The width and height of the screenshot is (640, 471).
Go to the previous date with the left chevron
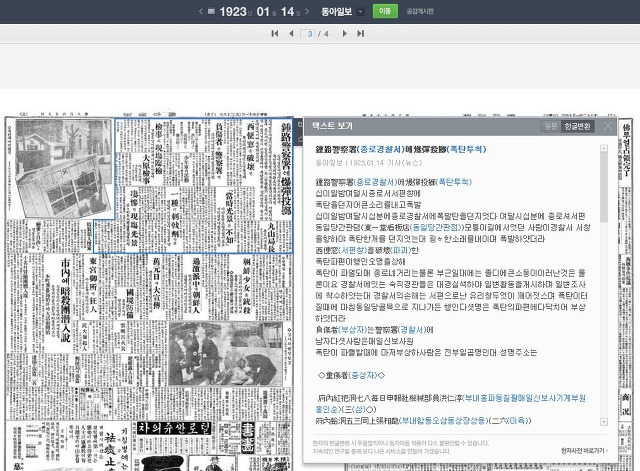(200, 11)
